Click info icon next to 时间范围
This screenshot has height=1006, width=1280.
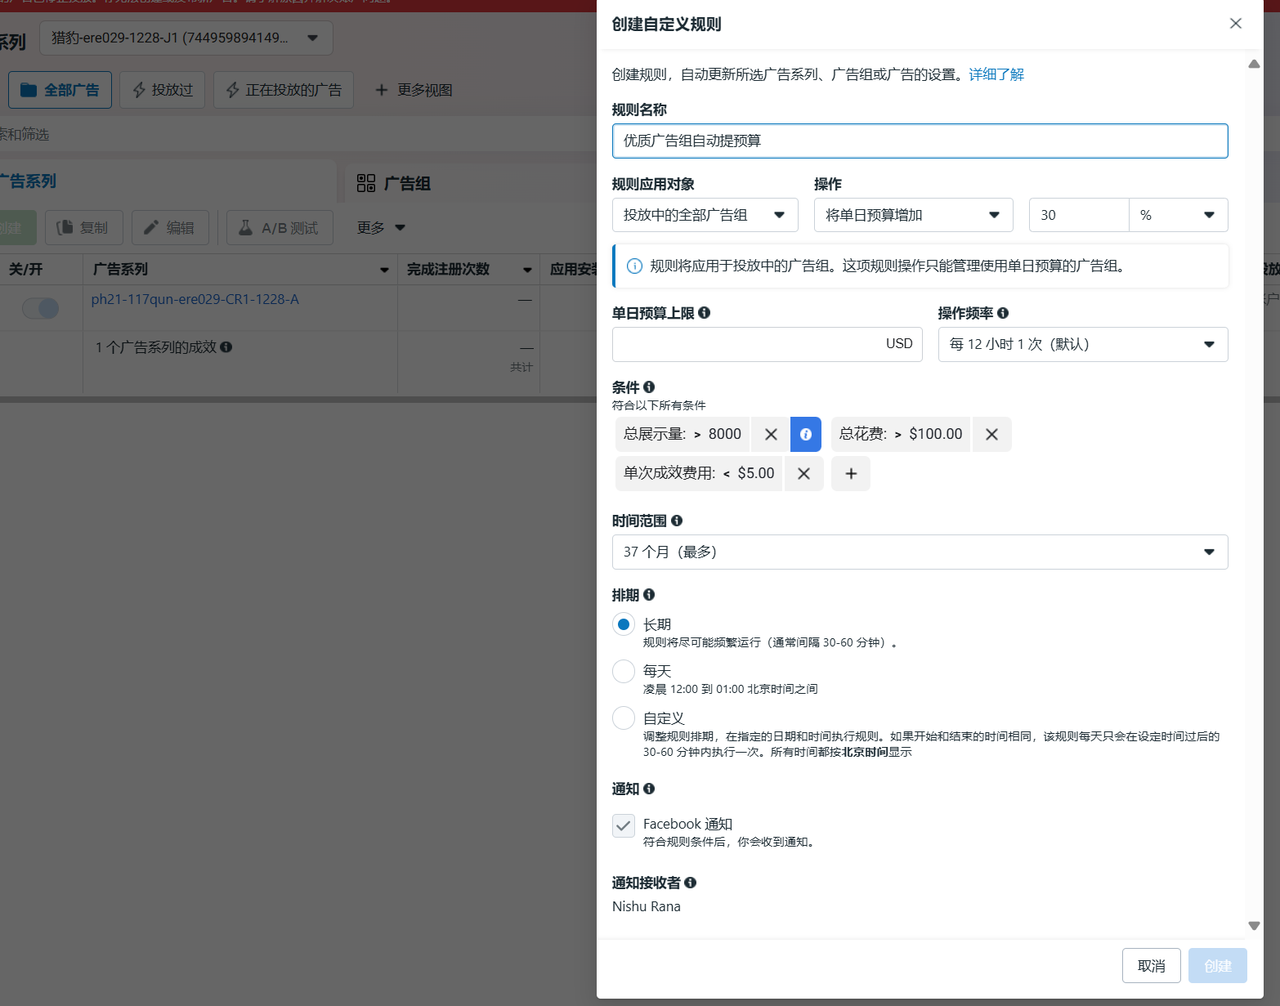pyautogui.click(x=677, y=521)
